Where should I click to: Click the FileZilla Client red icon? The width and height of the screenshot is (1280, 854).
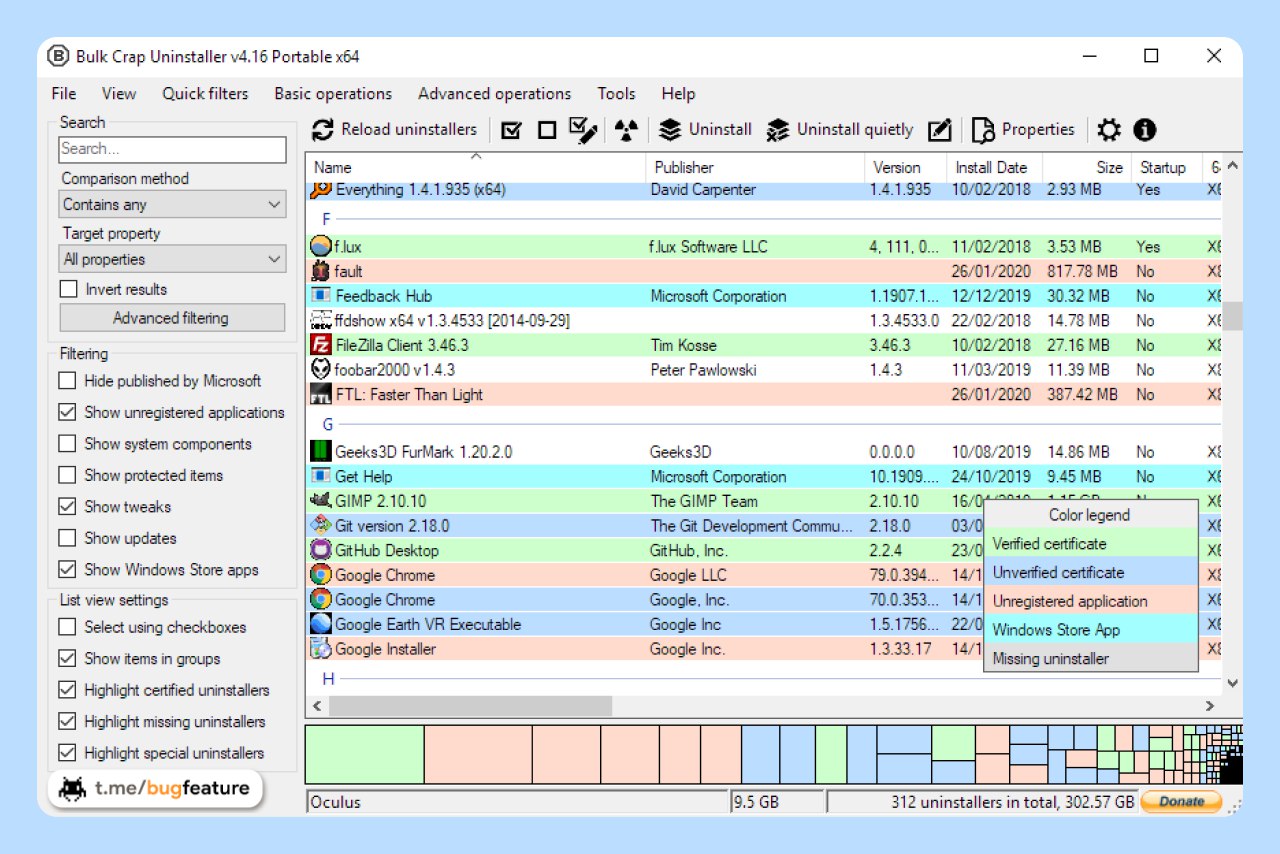point(320,345)
